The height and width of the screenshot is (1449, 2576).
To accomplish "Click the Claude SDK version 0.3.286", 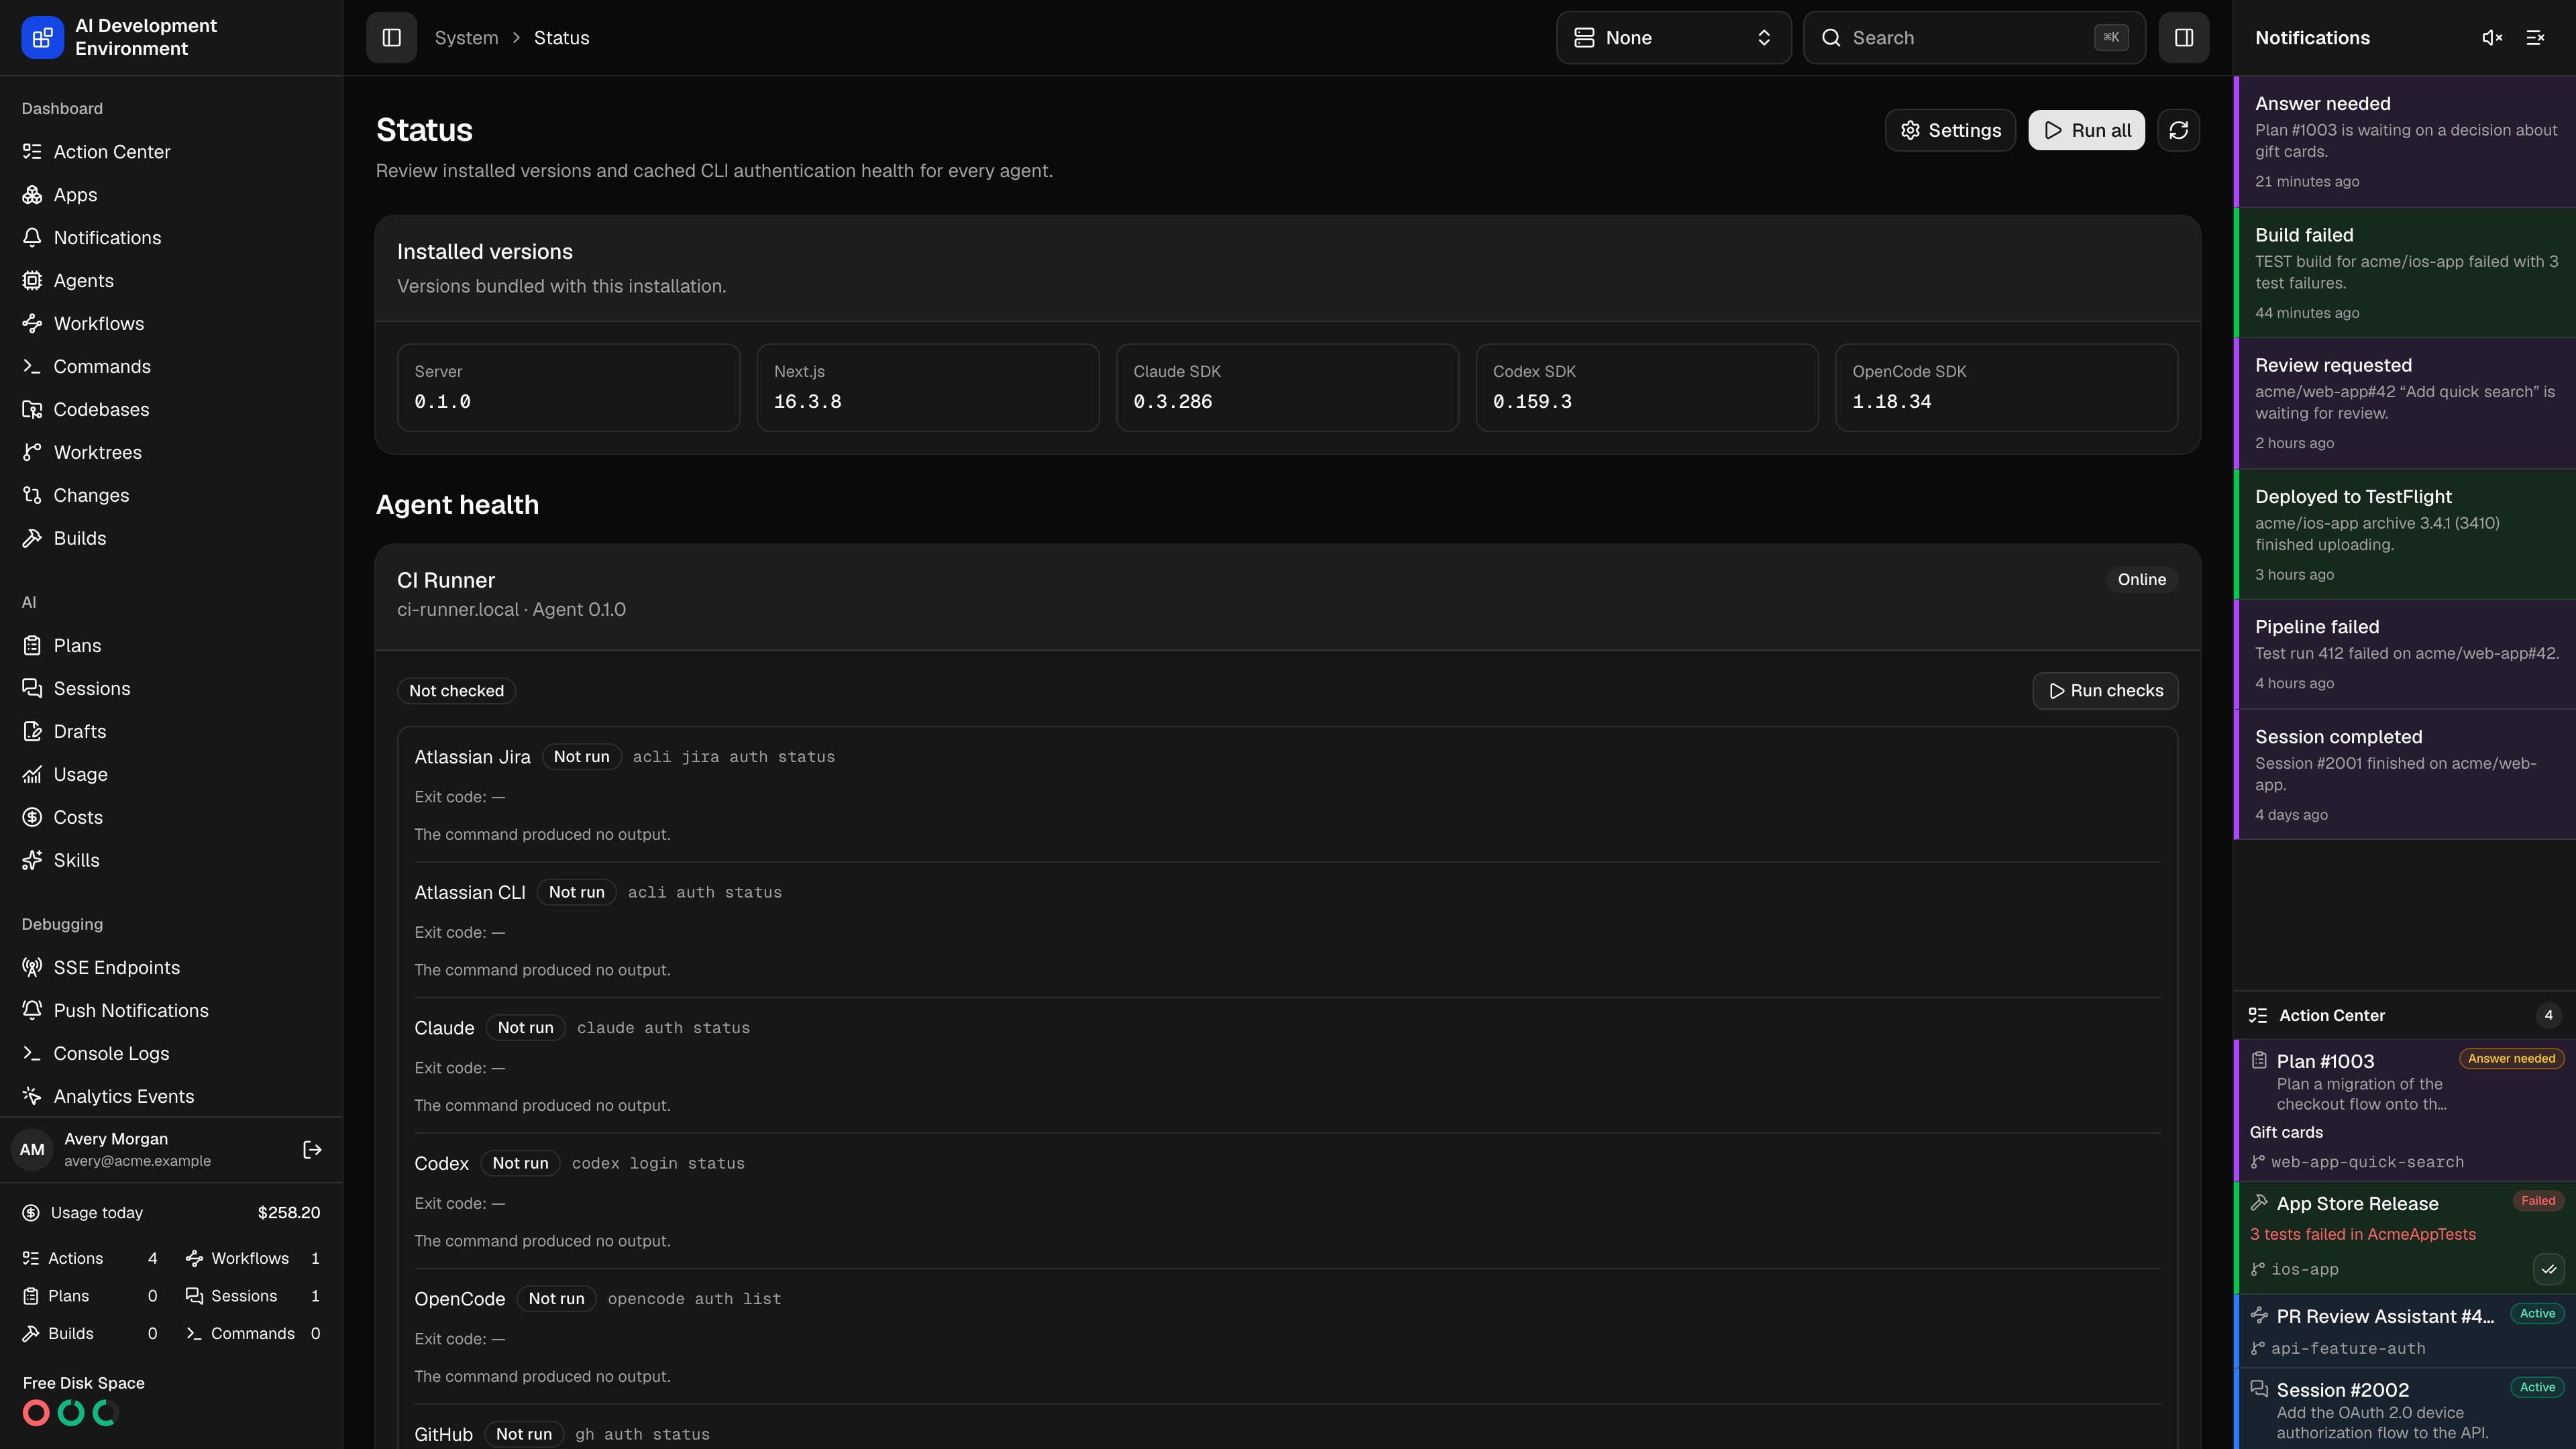I will tap(1172, 402).
